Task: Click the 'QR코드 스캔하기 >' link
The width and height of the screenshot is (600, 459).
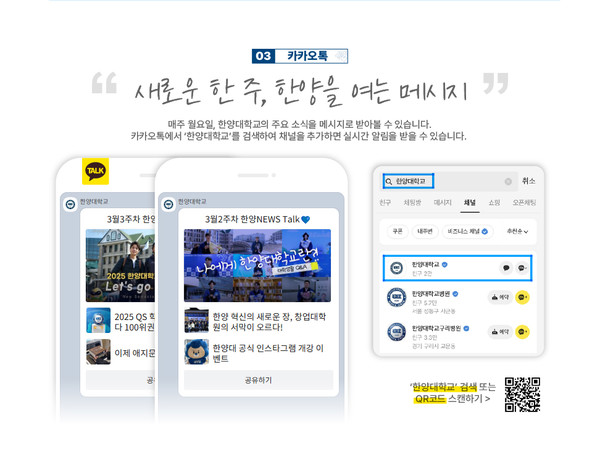Action: click(452, 399)
